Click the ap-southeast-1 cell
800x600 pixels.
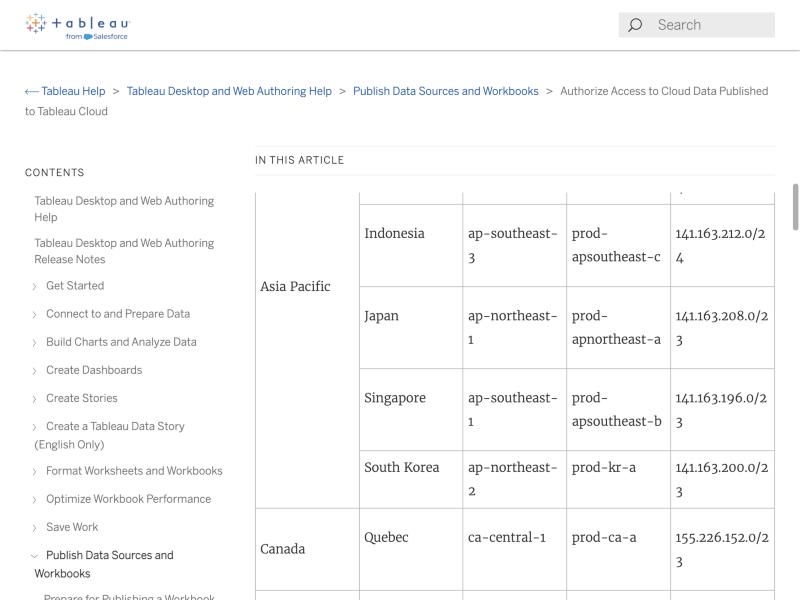coord(515,410)
